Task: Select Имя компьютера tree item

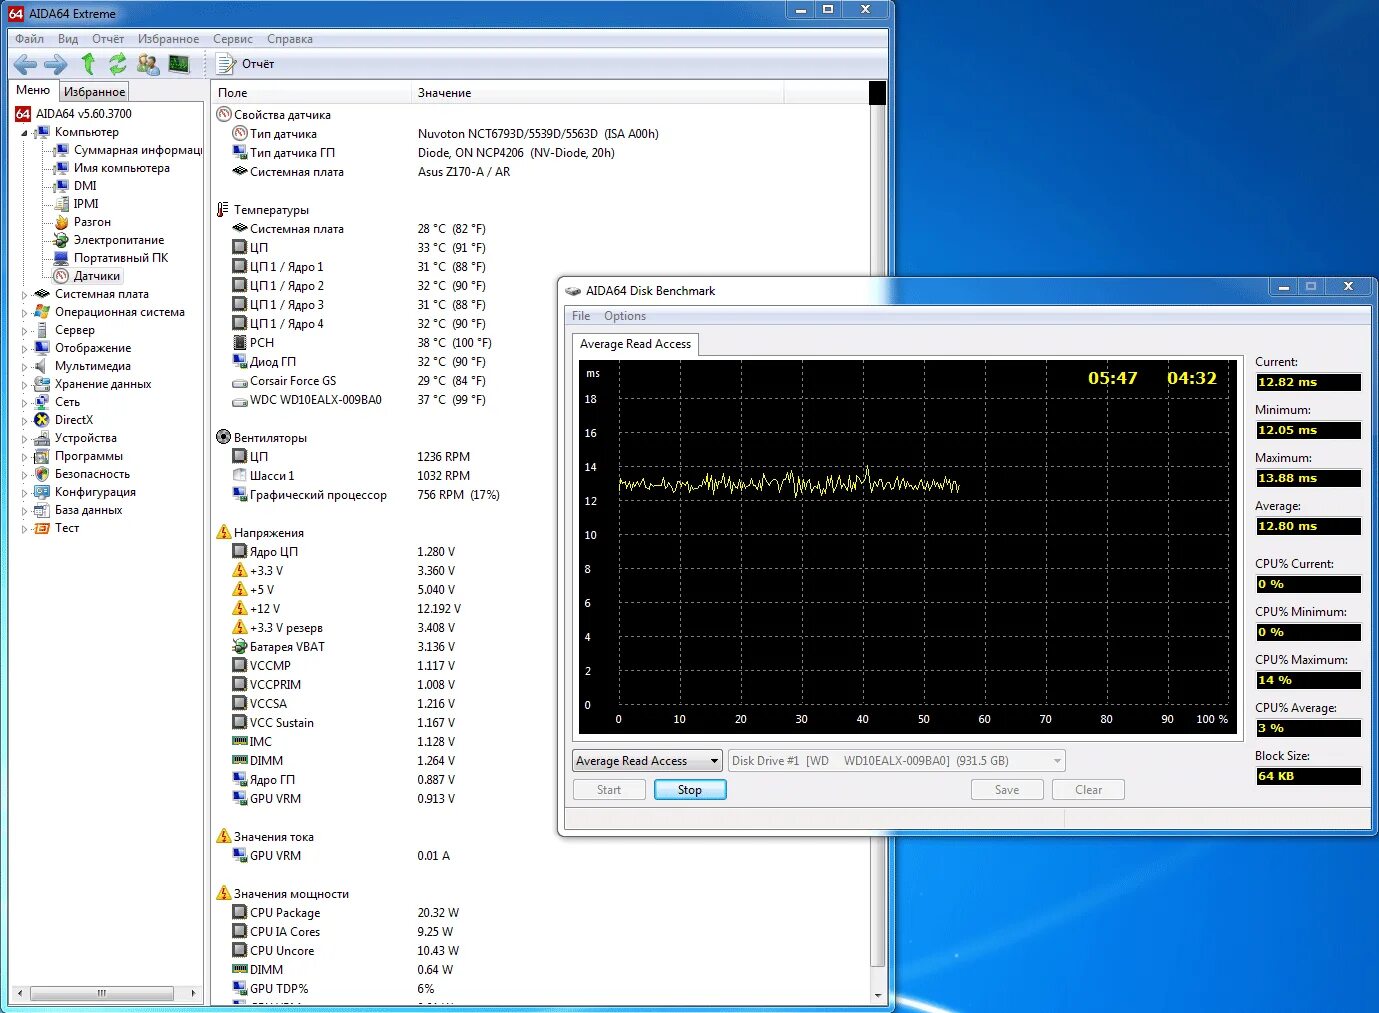Action: pos(122,168)
